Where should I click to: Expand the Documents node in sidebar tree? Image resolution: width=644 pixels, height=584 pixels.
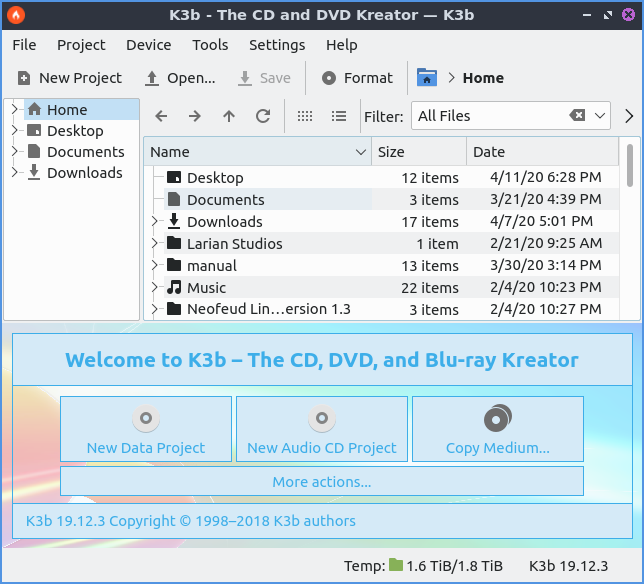click(x=14, y=152)
